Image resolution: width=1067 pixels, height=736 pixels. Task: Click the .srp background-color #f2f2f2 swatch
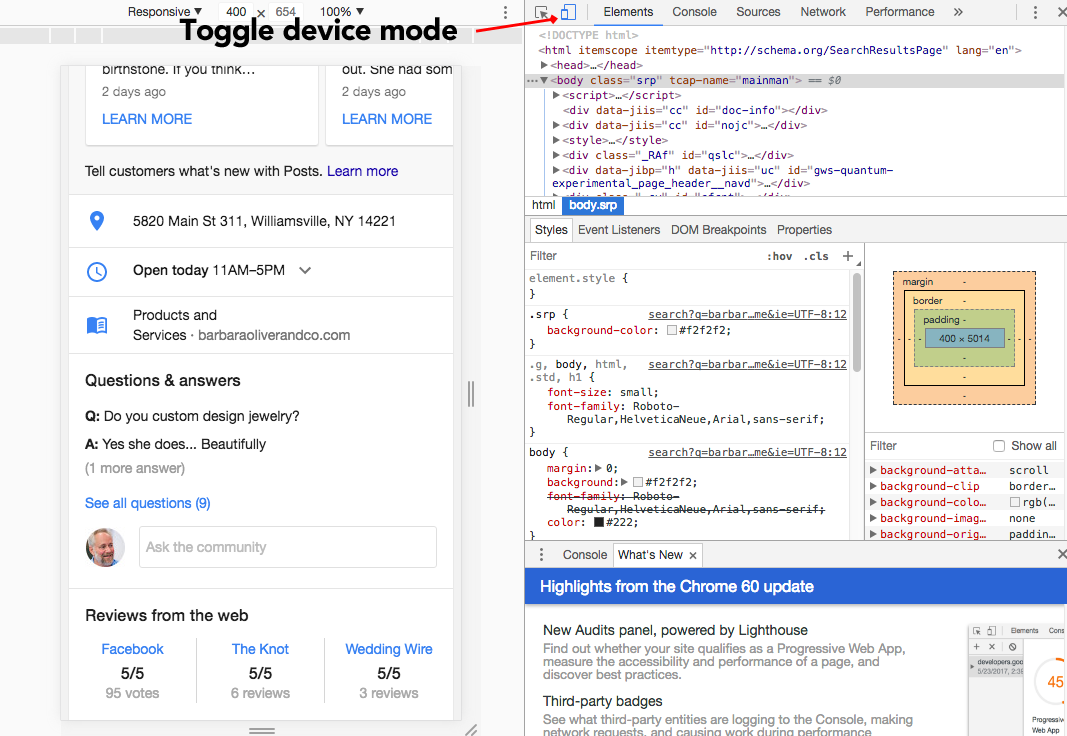click(672, 331)
